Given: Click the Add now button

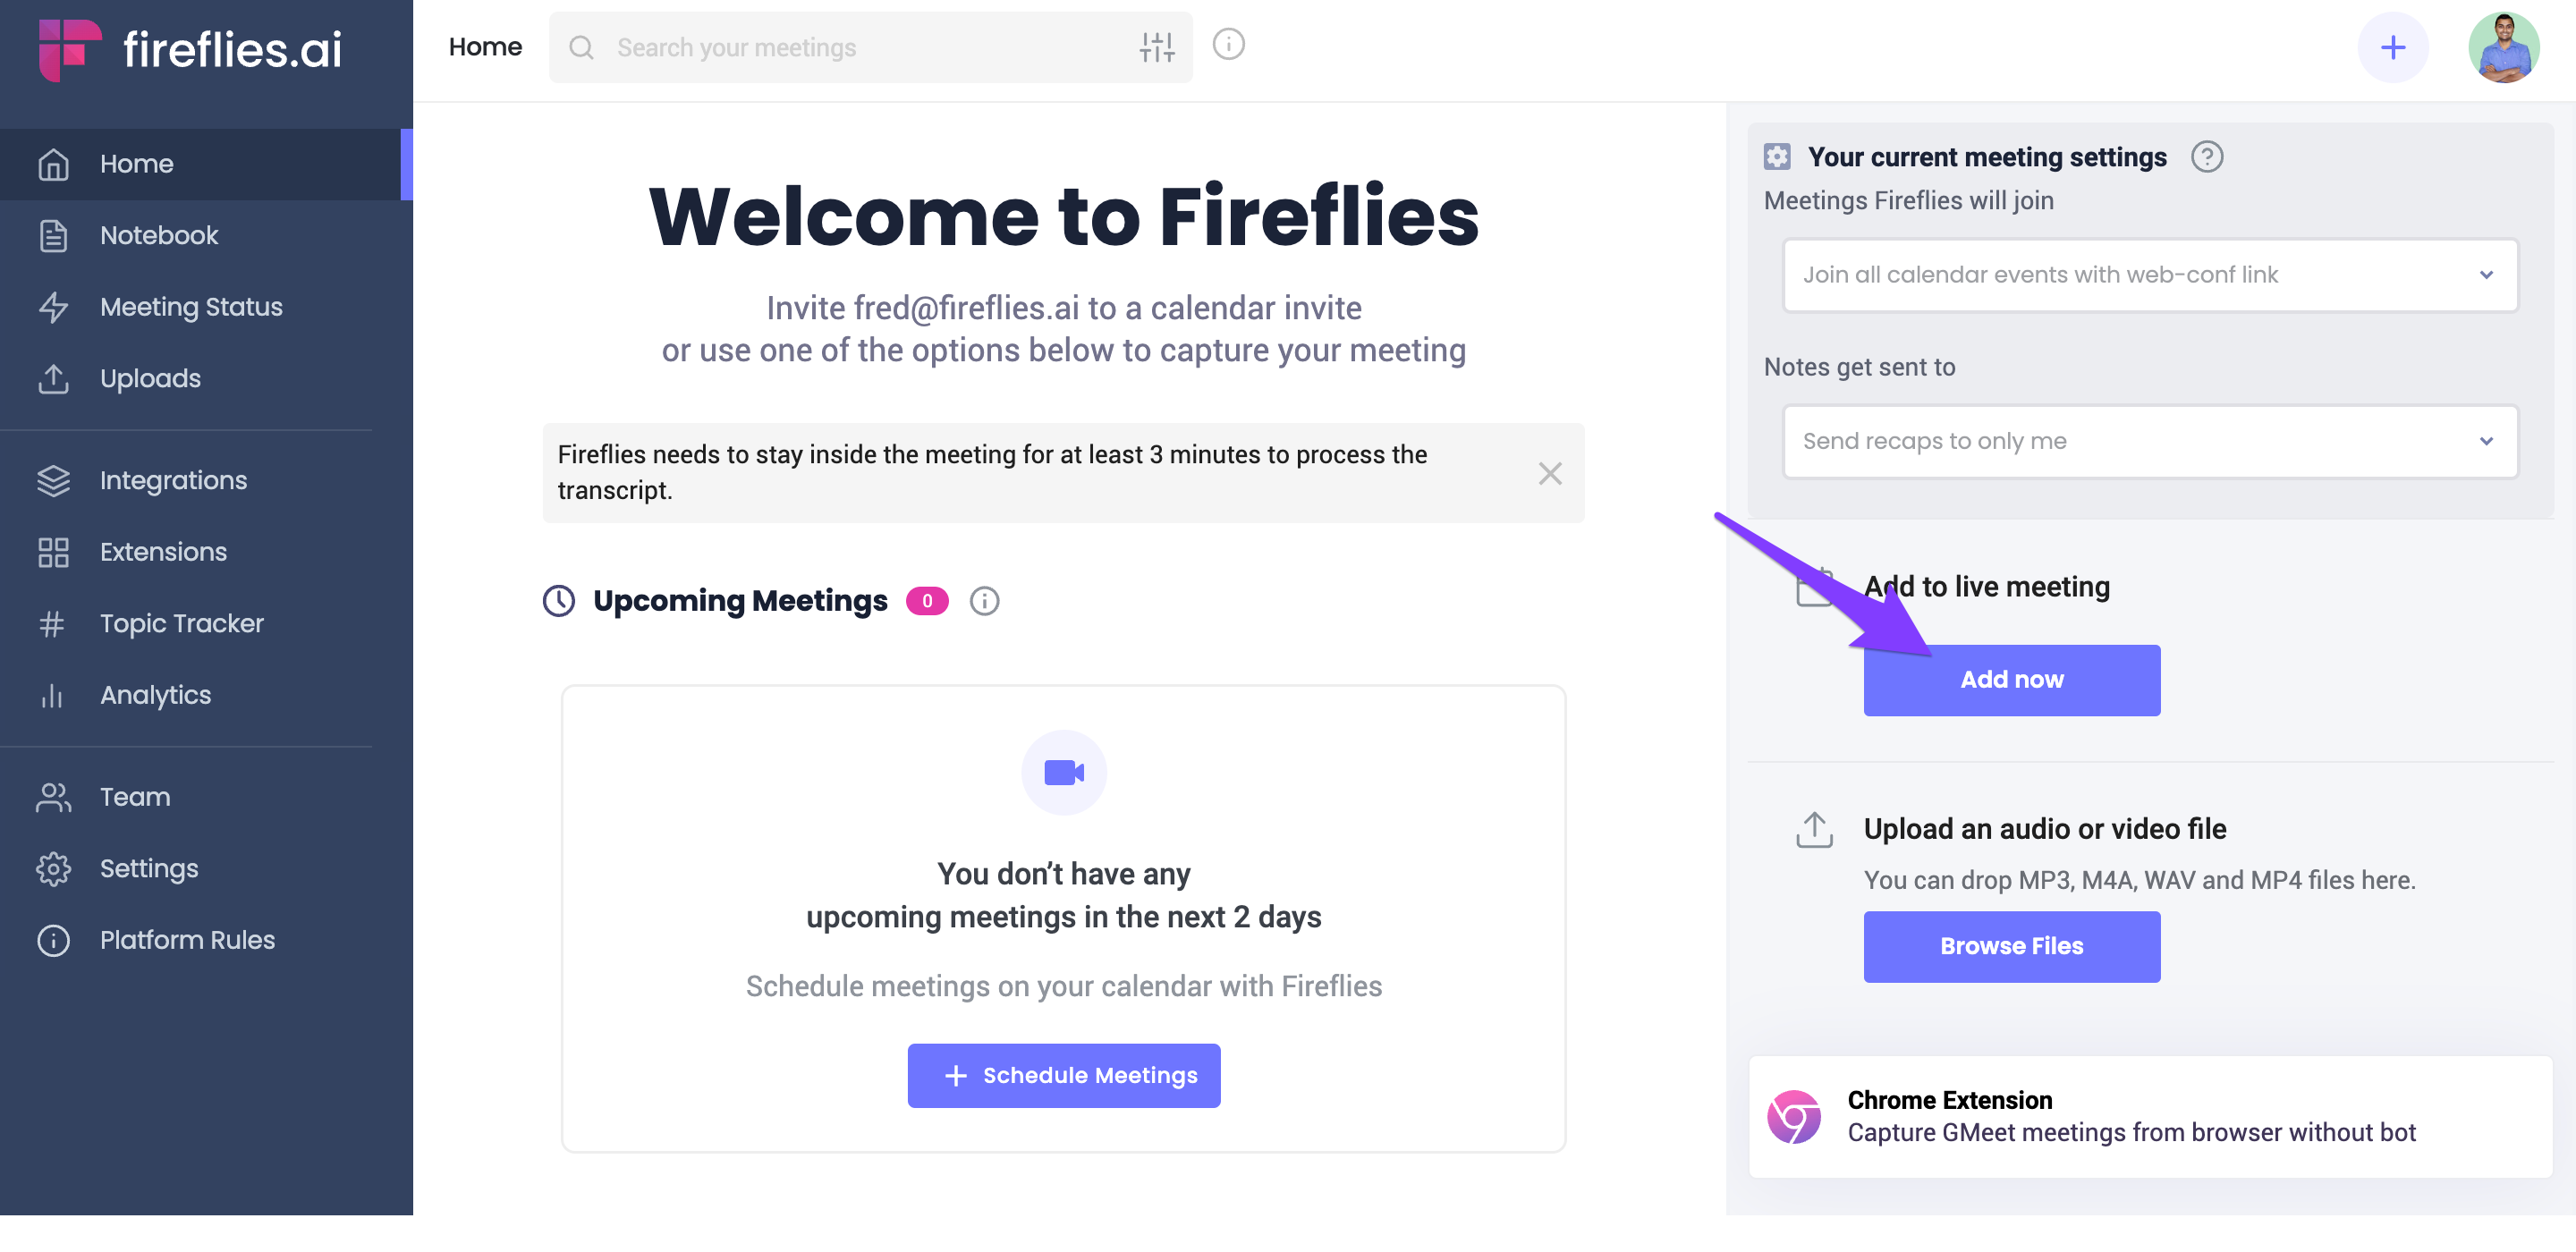Looking at the screenshot, I should click(x=2011, y=679).
